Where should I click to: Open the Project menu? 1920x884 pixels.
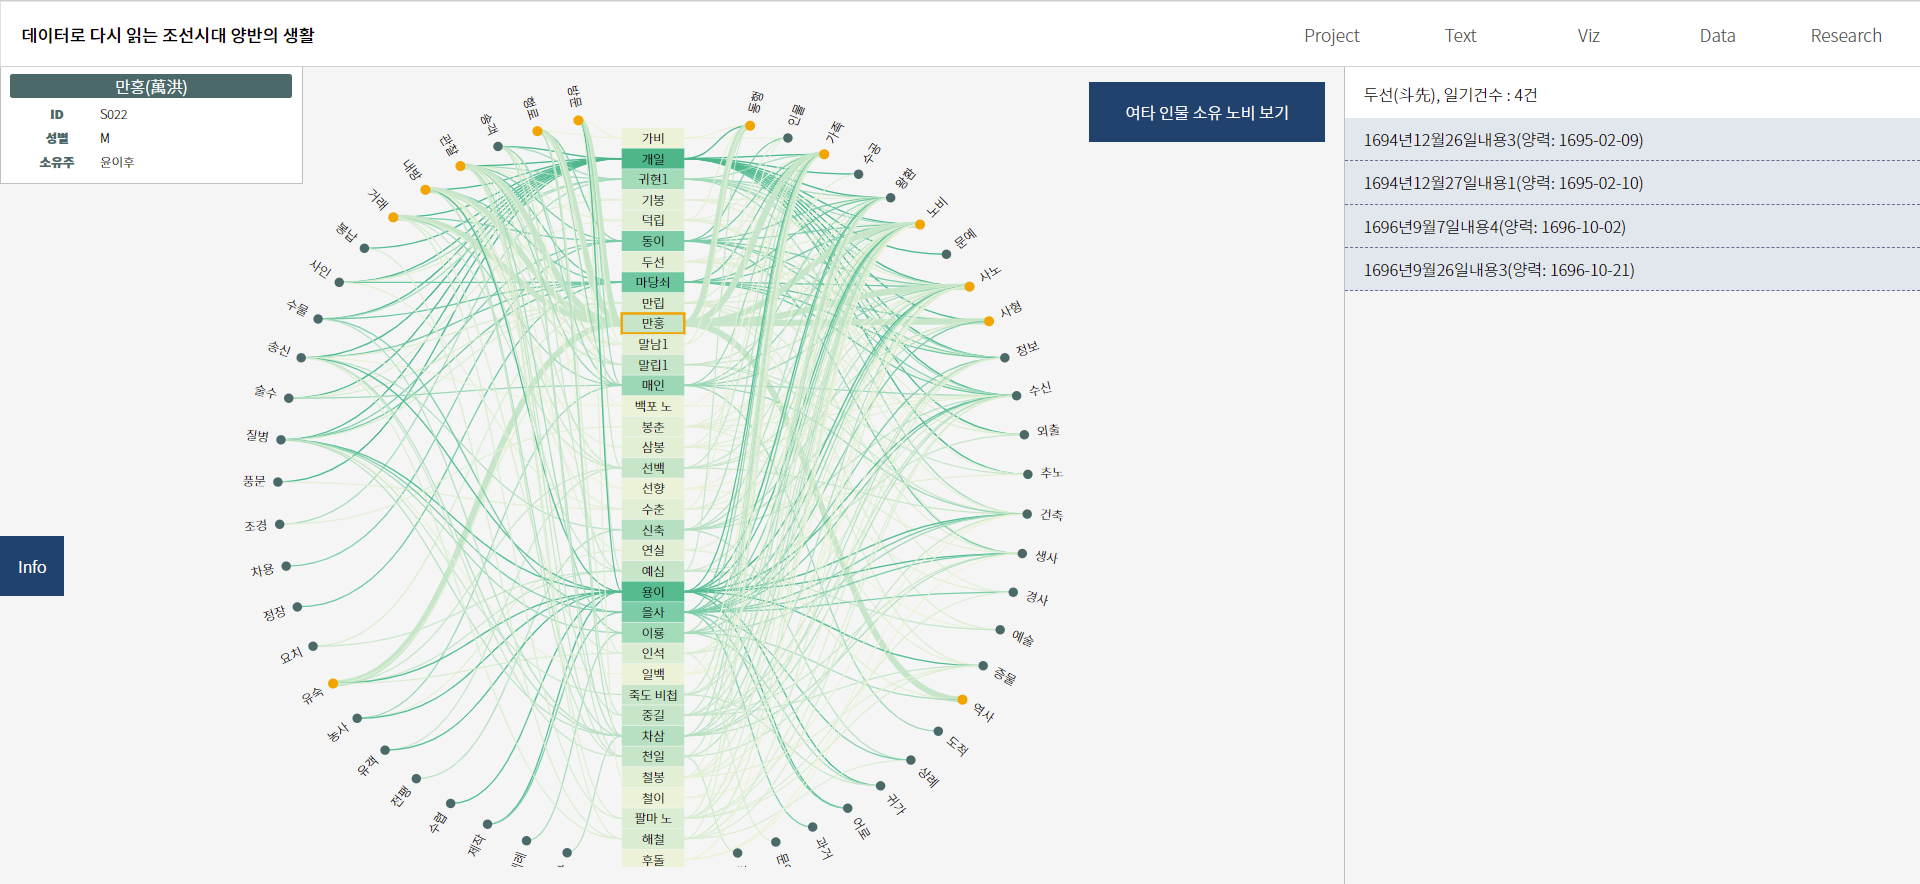point(1331,36)
